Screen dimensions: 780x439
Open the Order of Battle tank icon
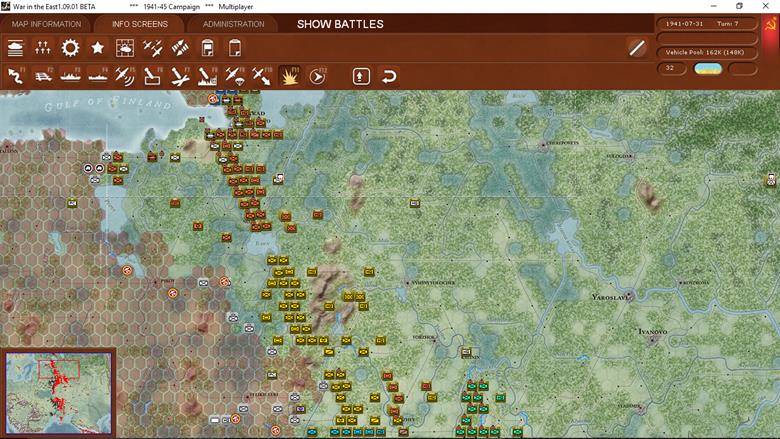pyautogui.click(x=15, y=48)
